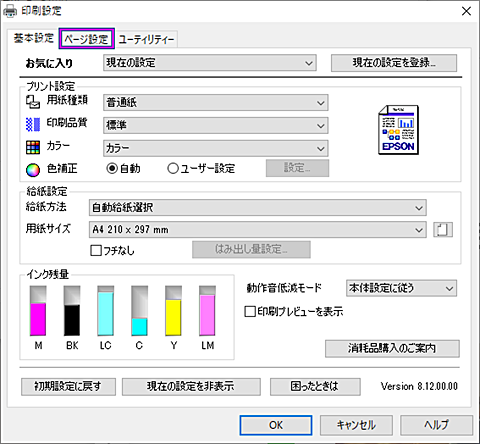Image resolution: width=480 pixels, height=444 pixels.
Task: Expand the 用紙サイズ A4 dropdown
Action: point(257,230)
